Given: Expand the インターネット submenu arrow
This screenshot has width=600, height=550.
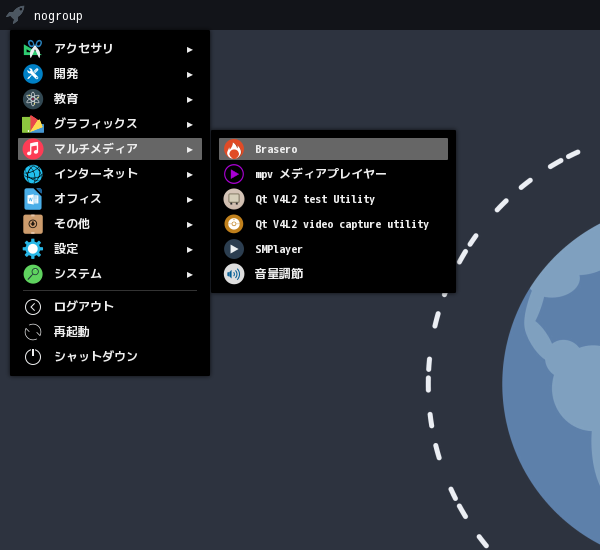Looking at the screenshot, I should 189,175.
